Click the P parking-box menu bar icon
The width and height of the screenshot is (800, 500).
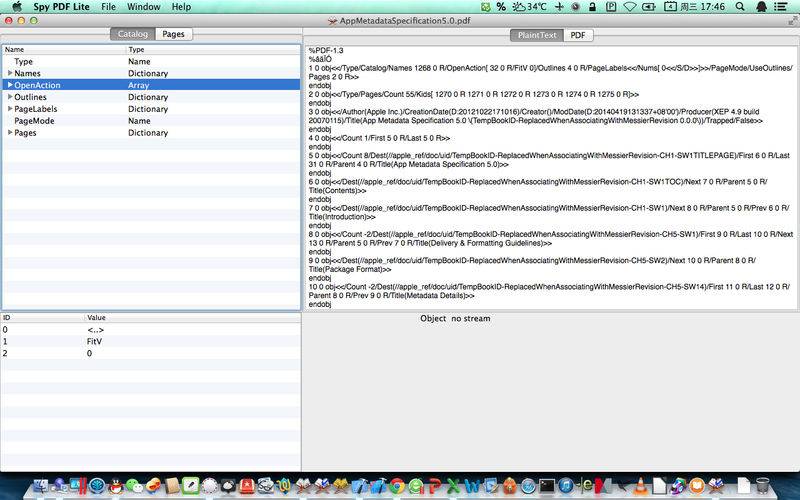point(611,7)
